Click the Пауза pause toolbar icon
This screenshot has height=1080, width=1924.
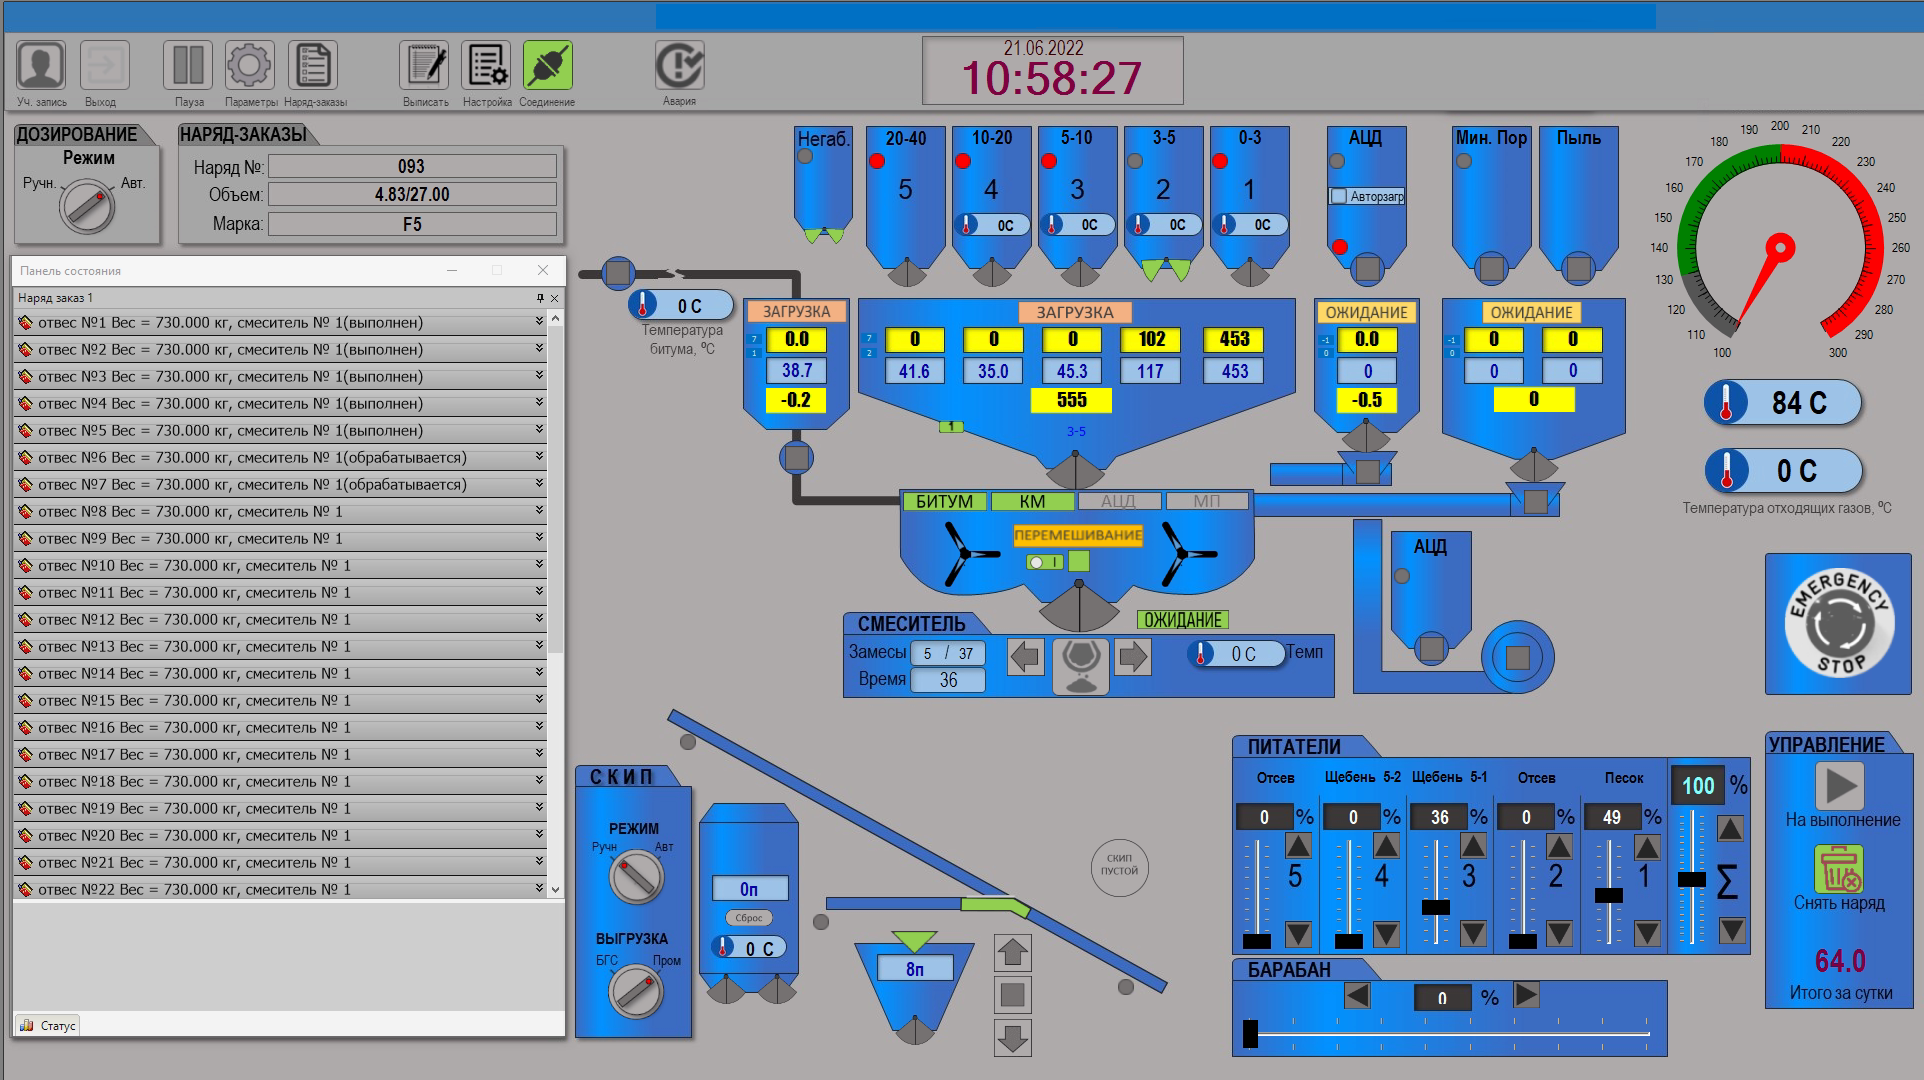188,66
